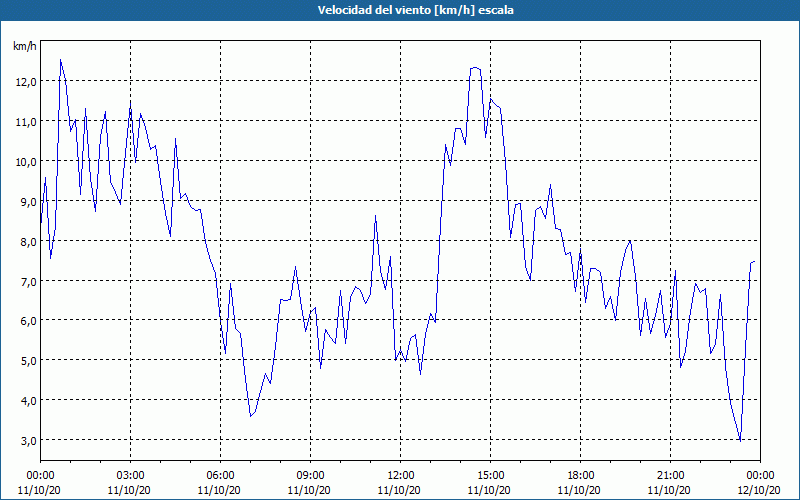Click the 'km/h' unit label on the y-axis
Viewport: 800px width, 500px height.
(x=24, y=46)
